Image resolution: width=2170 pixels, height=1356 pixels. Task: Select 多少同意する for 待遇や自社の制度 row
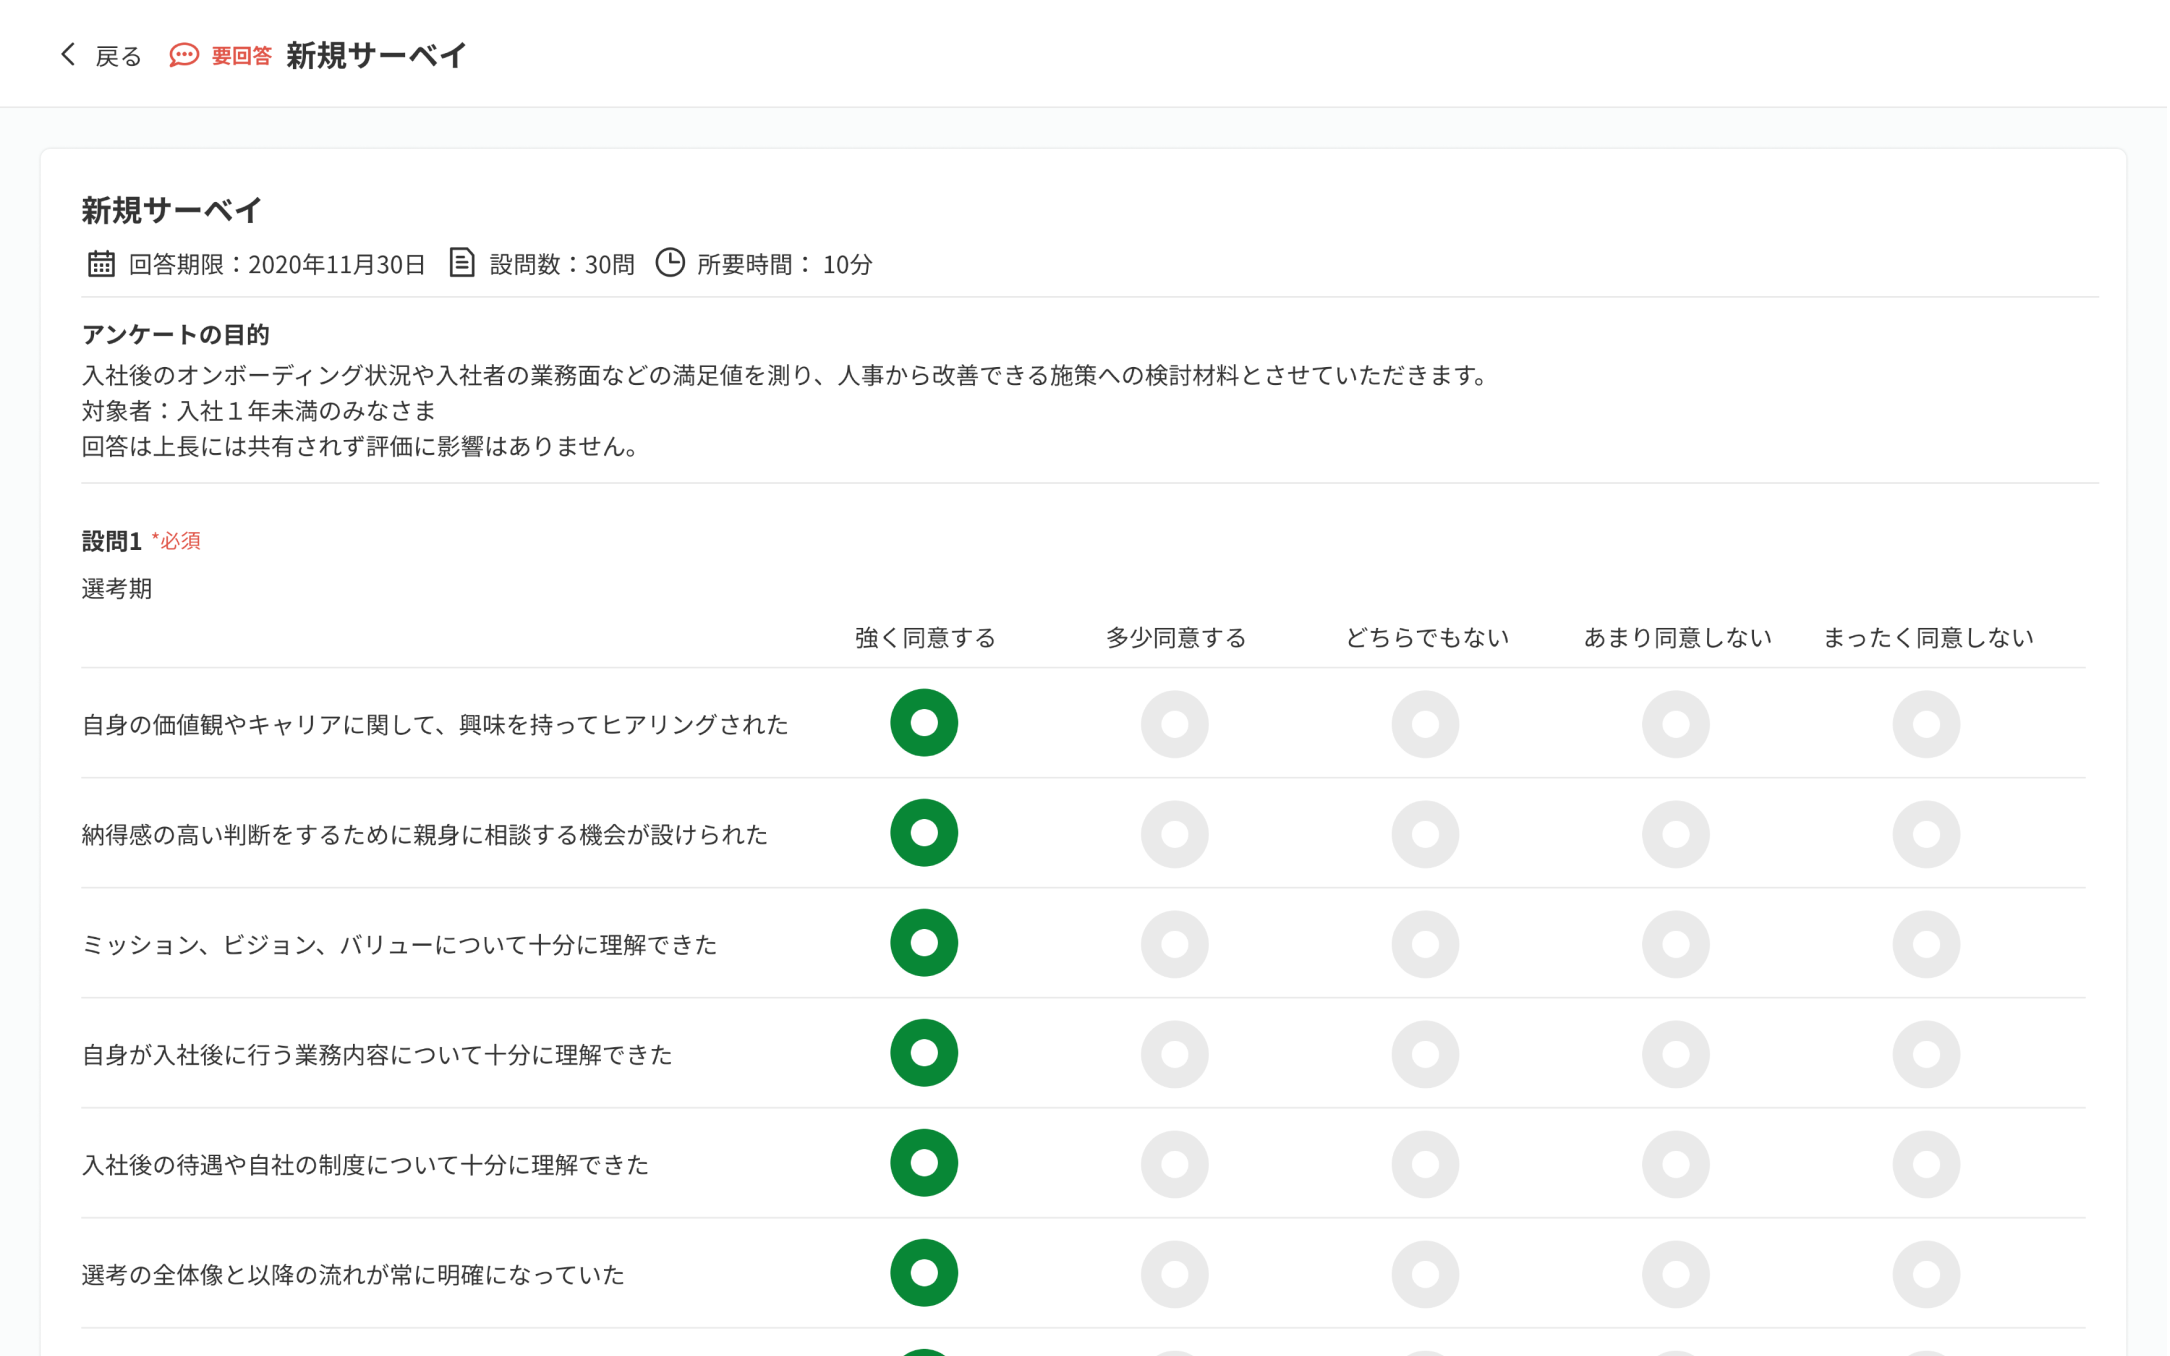point(1174,1163)
